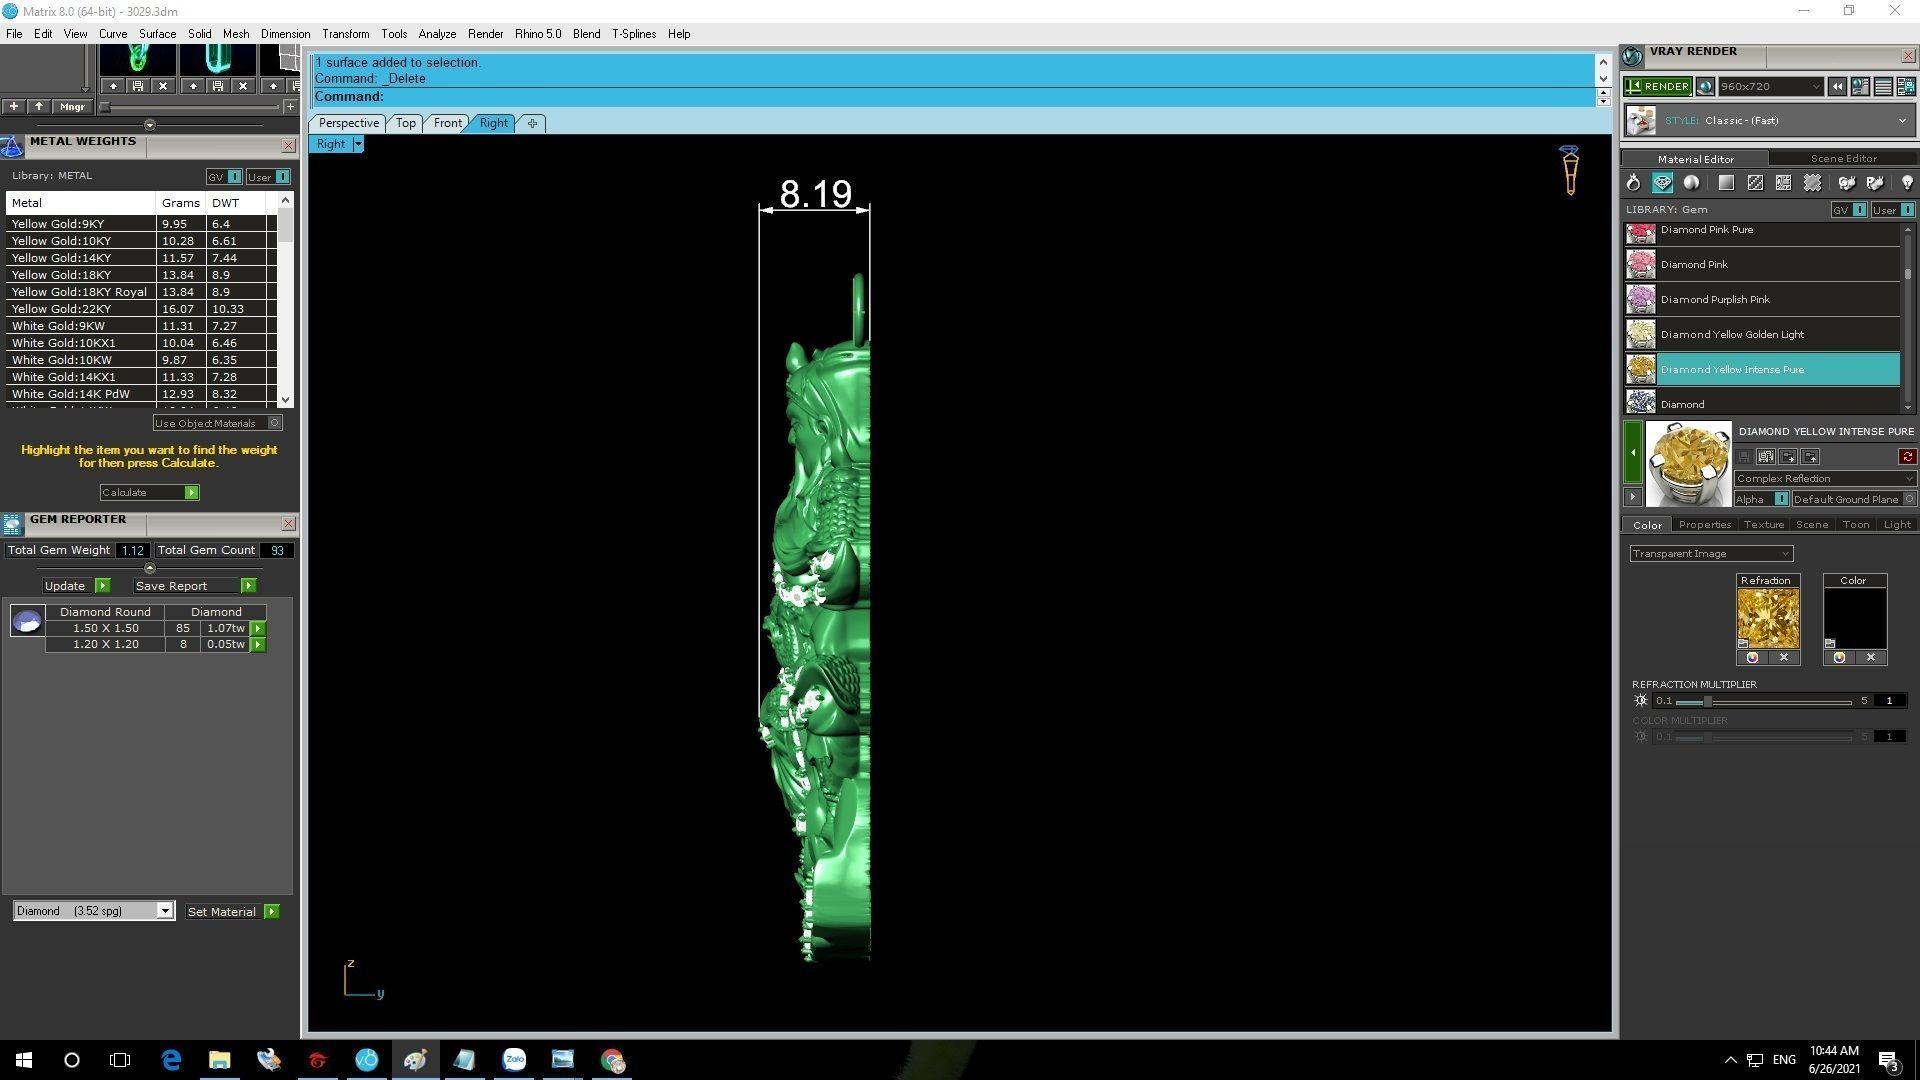The image size is (1920, 1080).
Task: Open the Diamond 3.52 spg material dropdown
Action: click(x=165, y=911)
